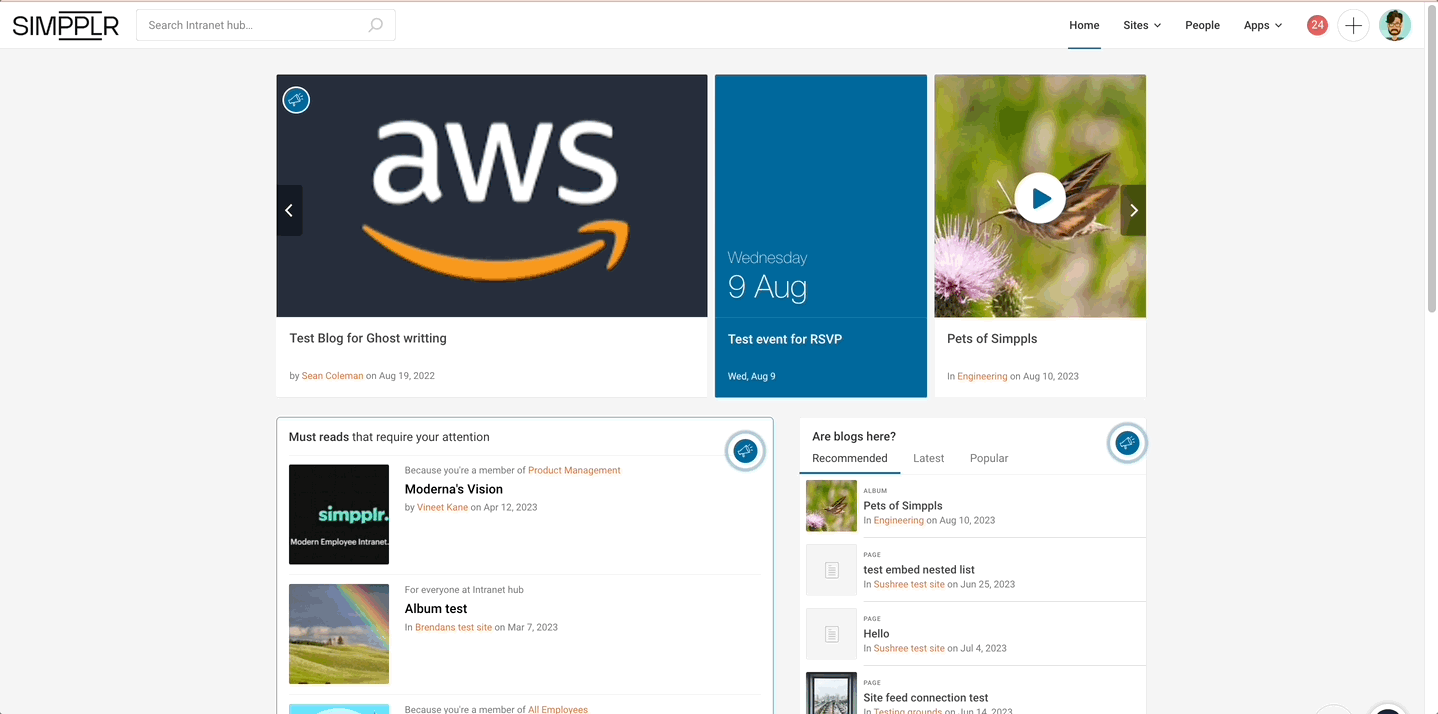Go to the Home tab
1438x714 pixels.
1084,25
